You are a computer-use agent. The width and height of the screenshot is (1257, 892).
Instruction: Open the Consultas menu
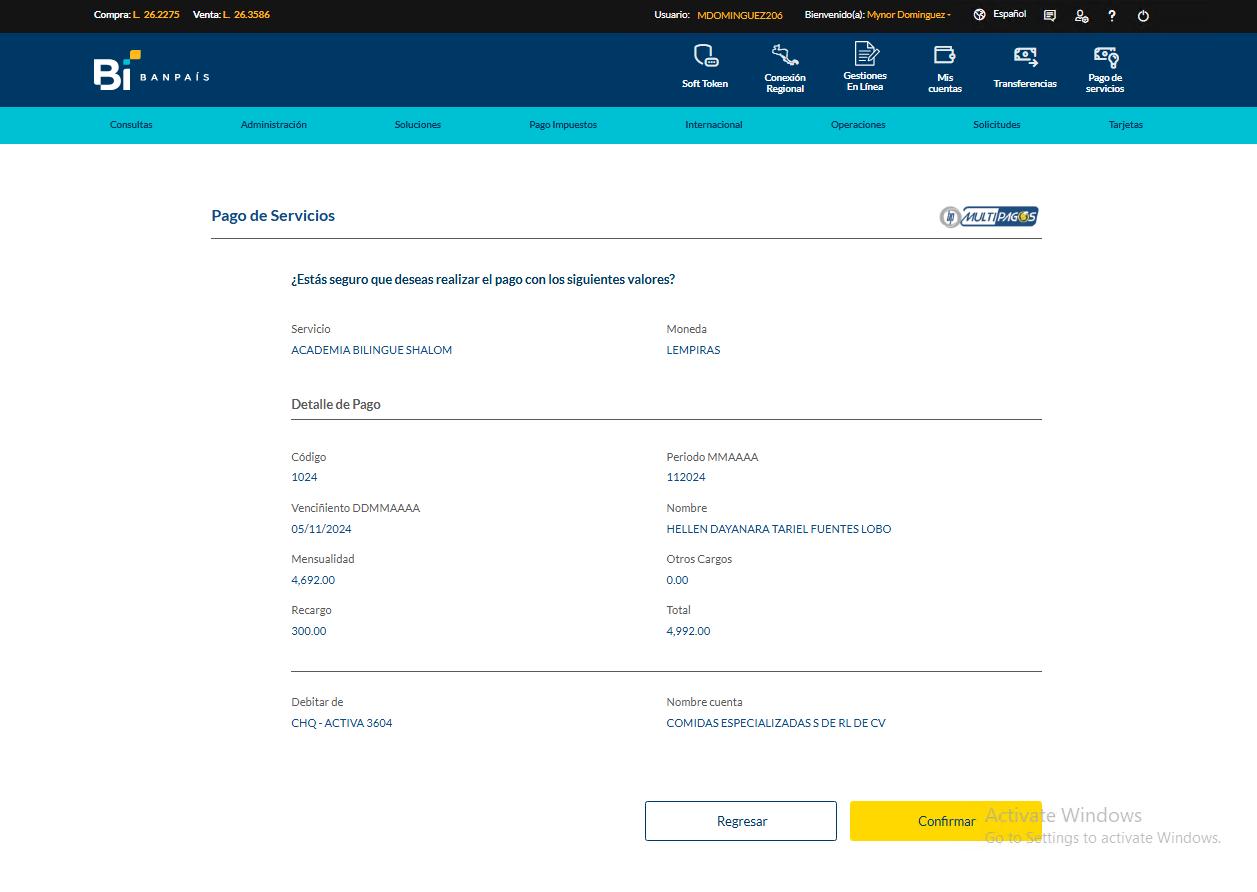point(131,125)
